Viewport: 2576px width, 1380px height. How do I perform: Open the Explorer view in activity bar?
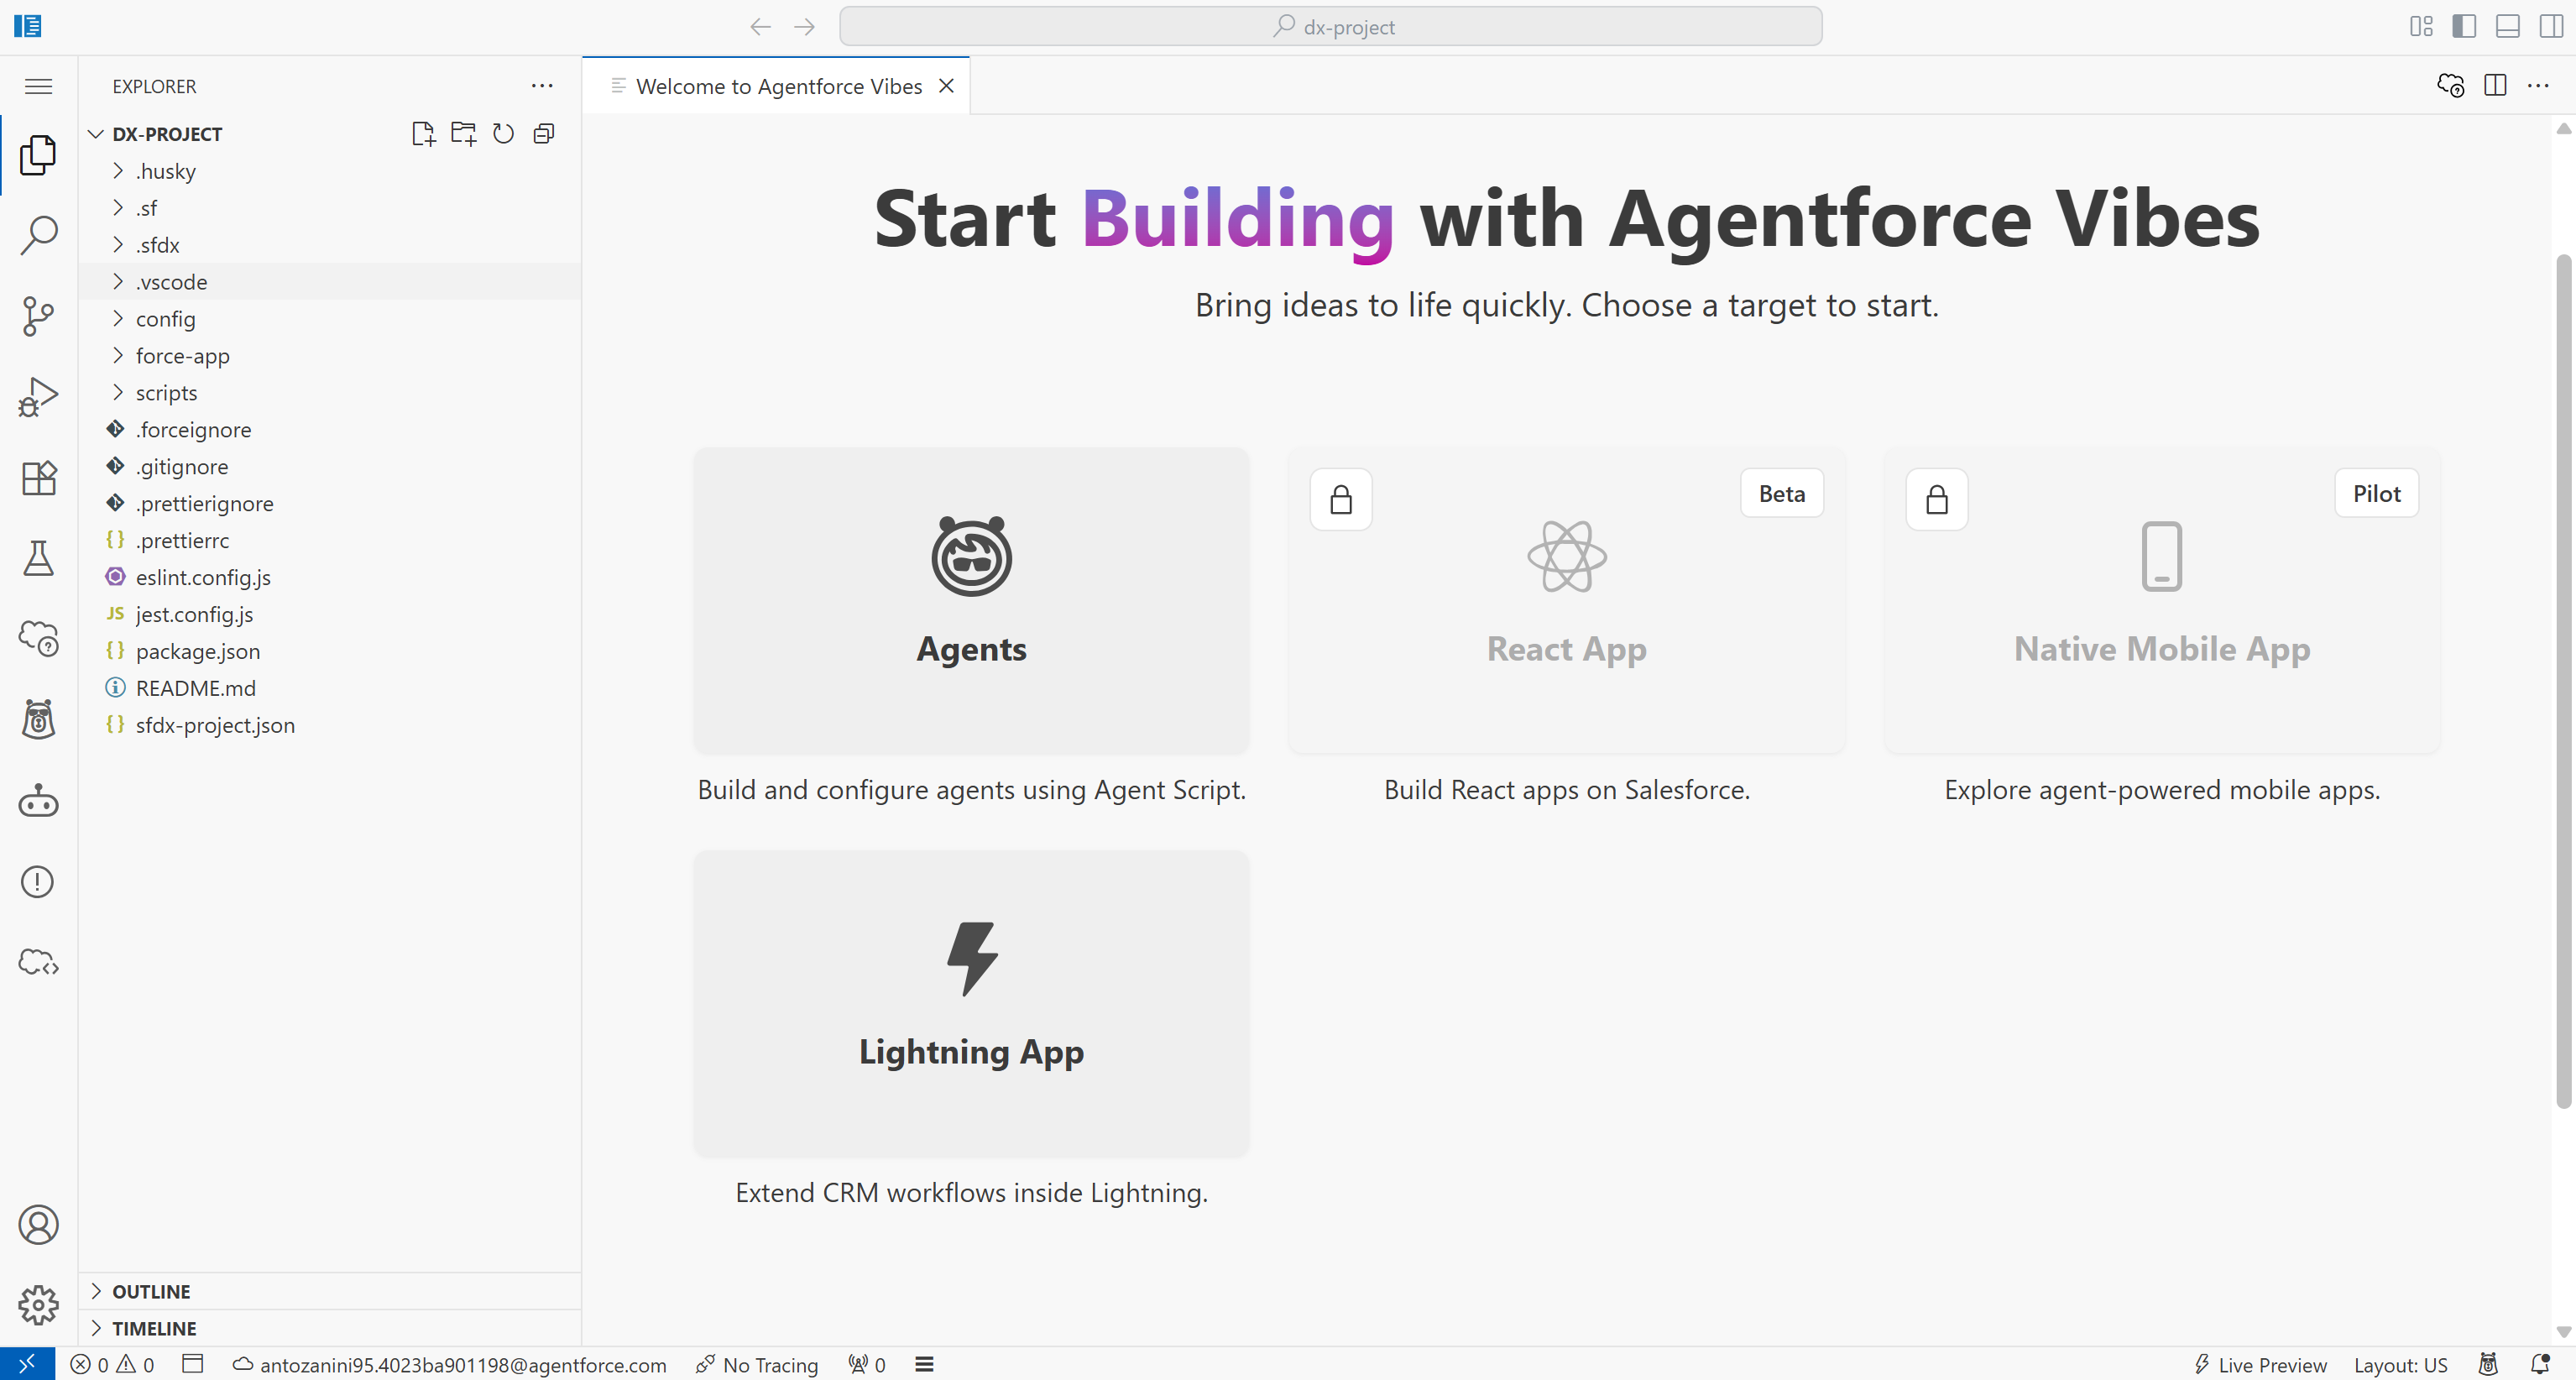click(x=38, y=155)
